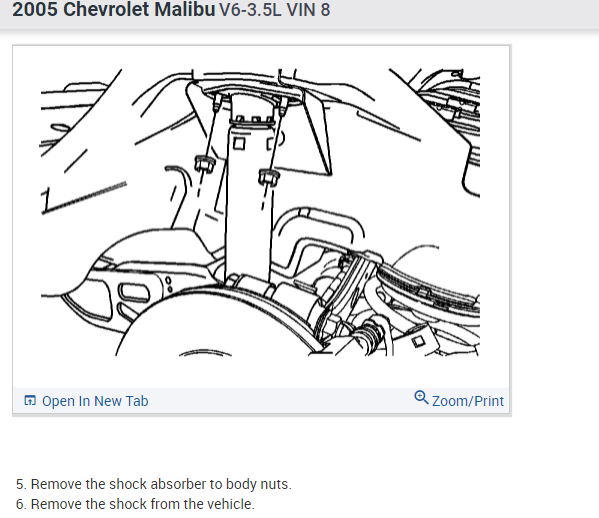This screenshot has width=599, height=518.
Task: Click step 6 Remove the shock from vehicle
Action: coord(135,504)
